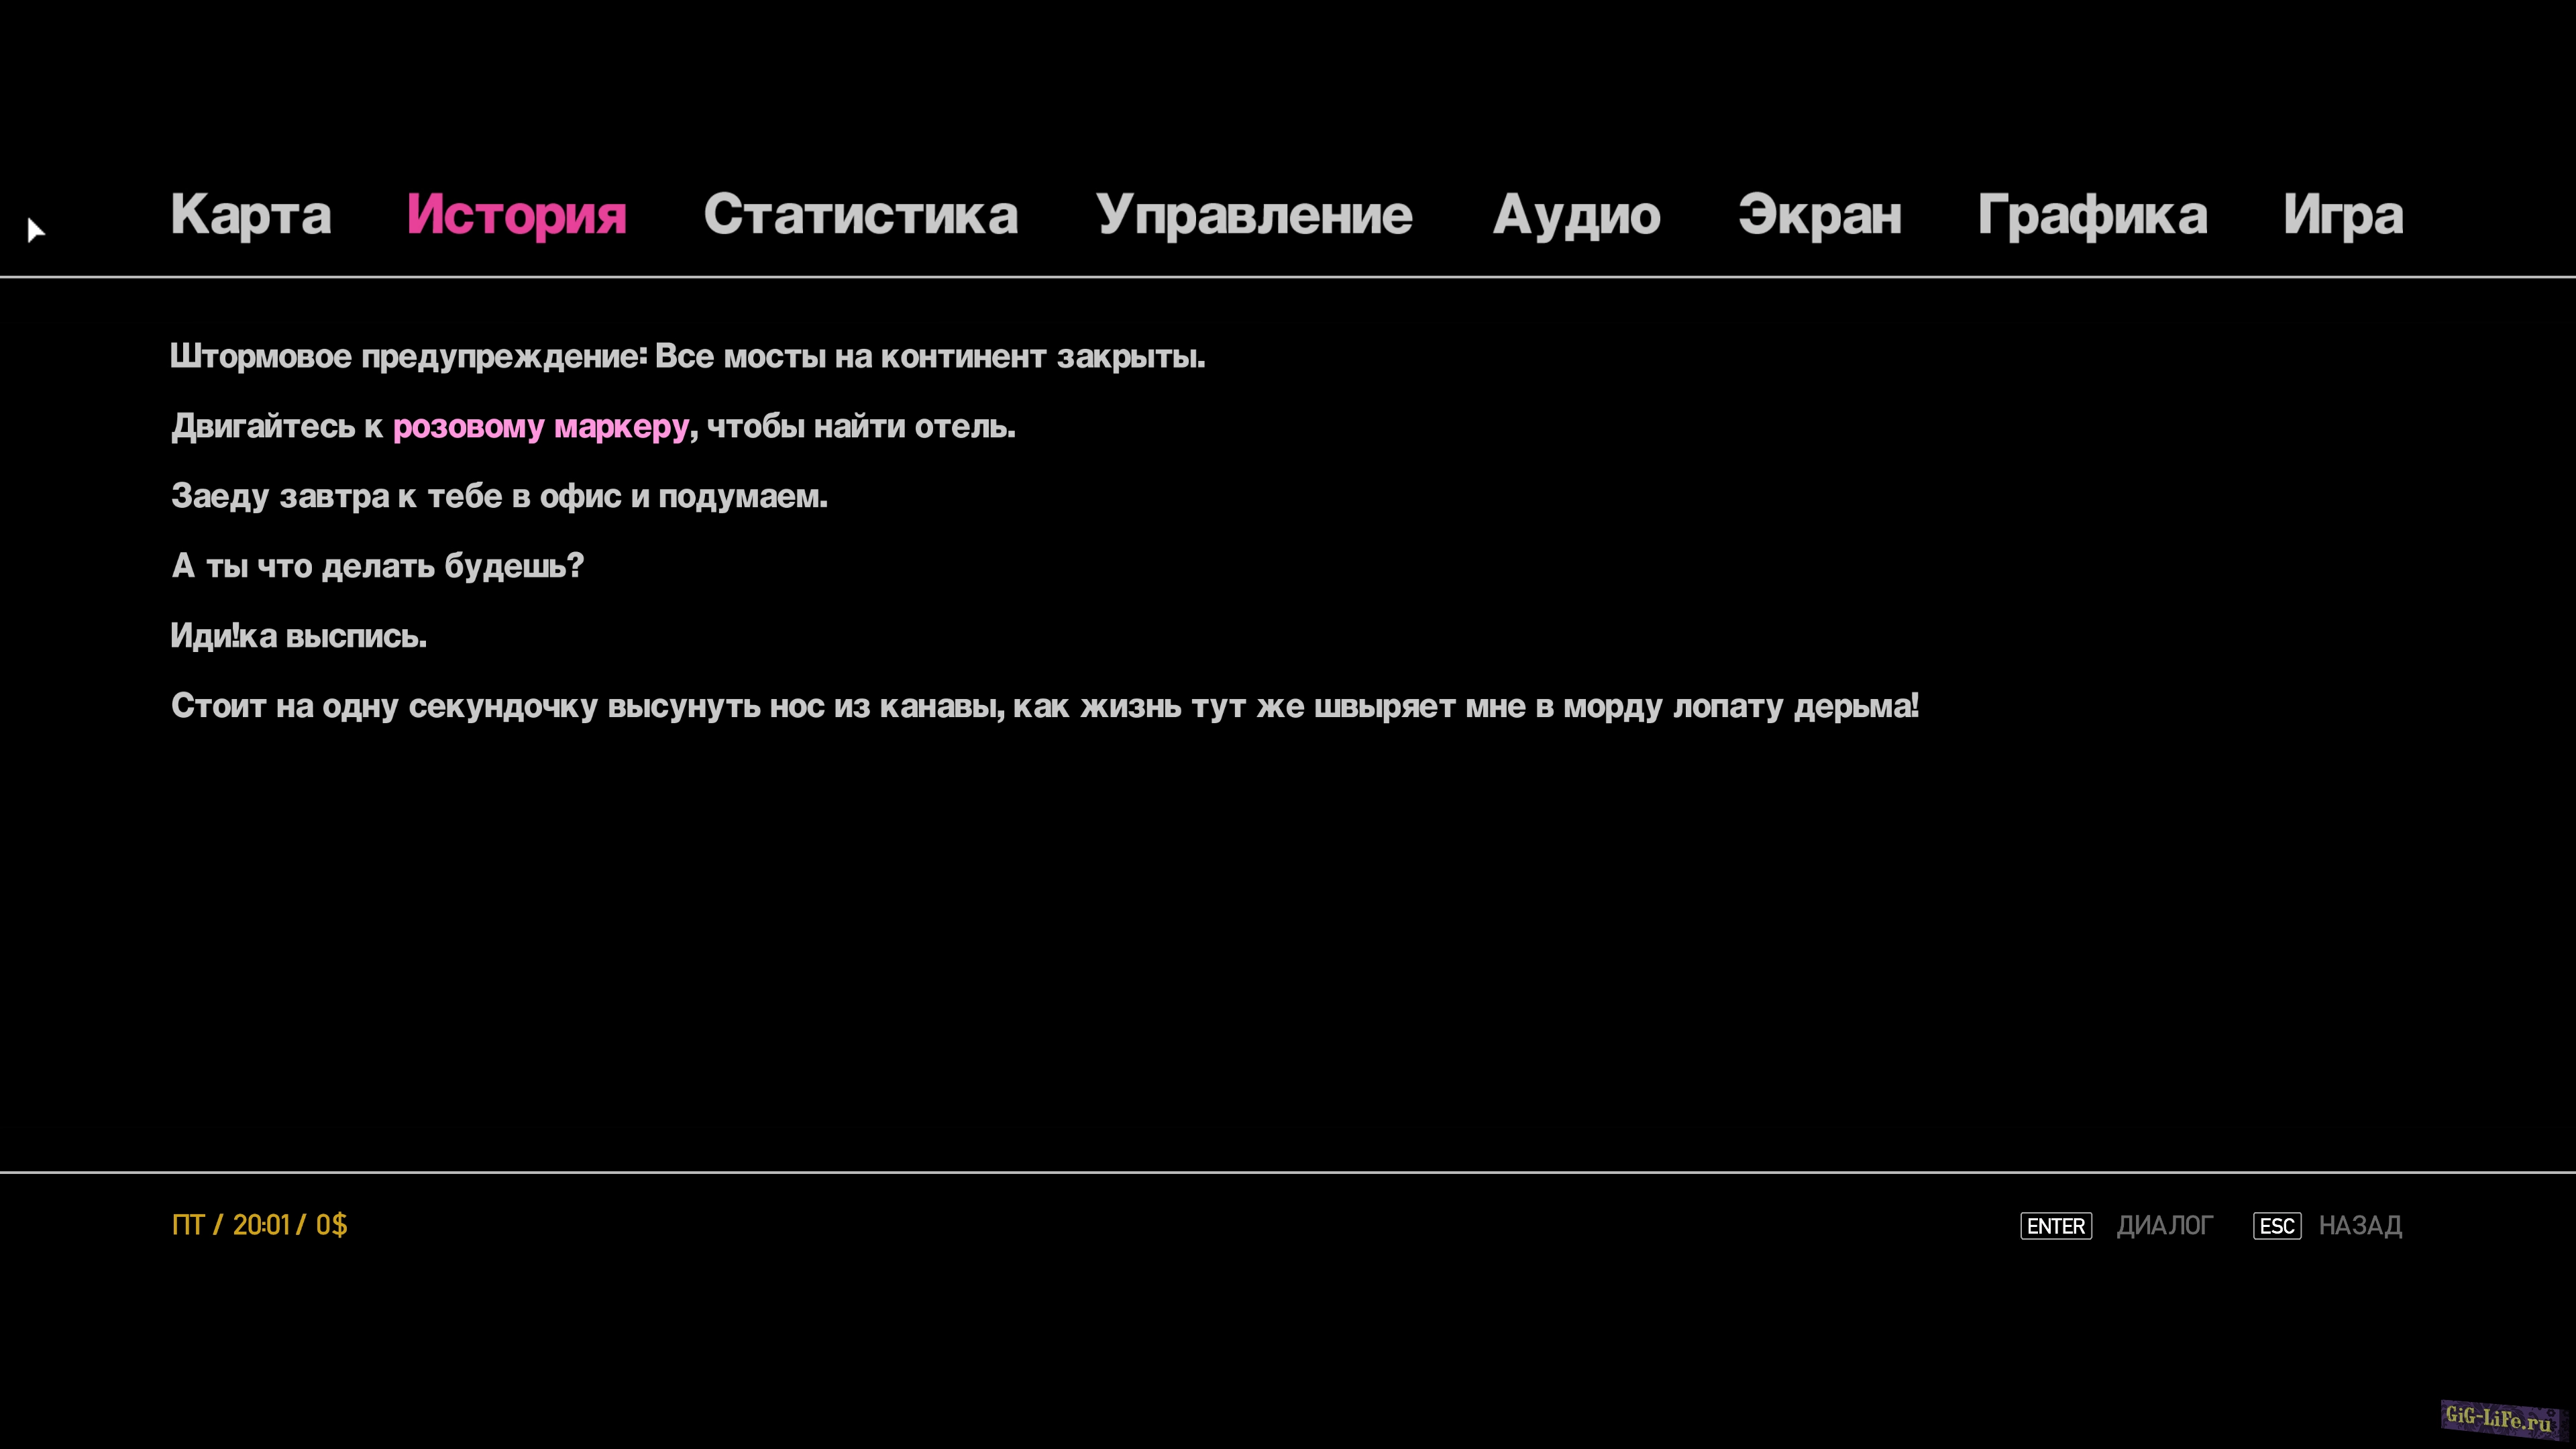Select 'А ты что делать будешь?' line
Viewport: 2576px width, 1449px height.
point(377,566)
